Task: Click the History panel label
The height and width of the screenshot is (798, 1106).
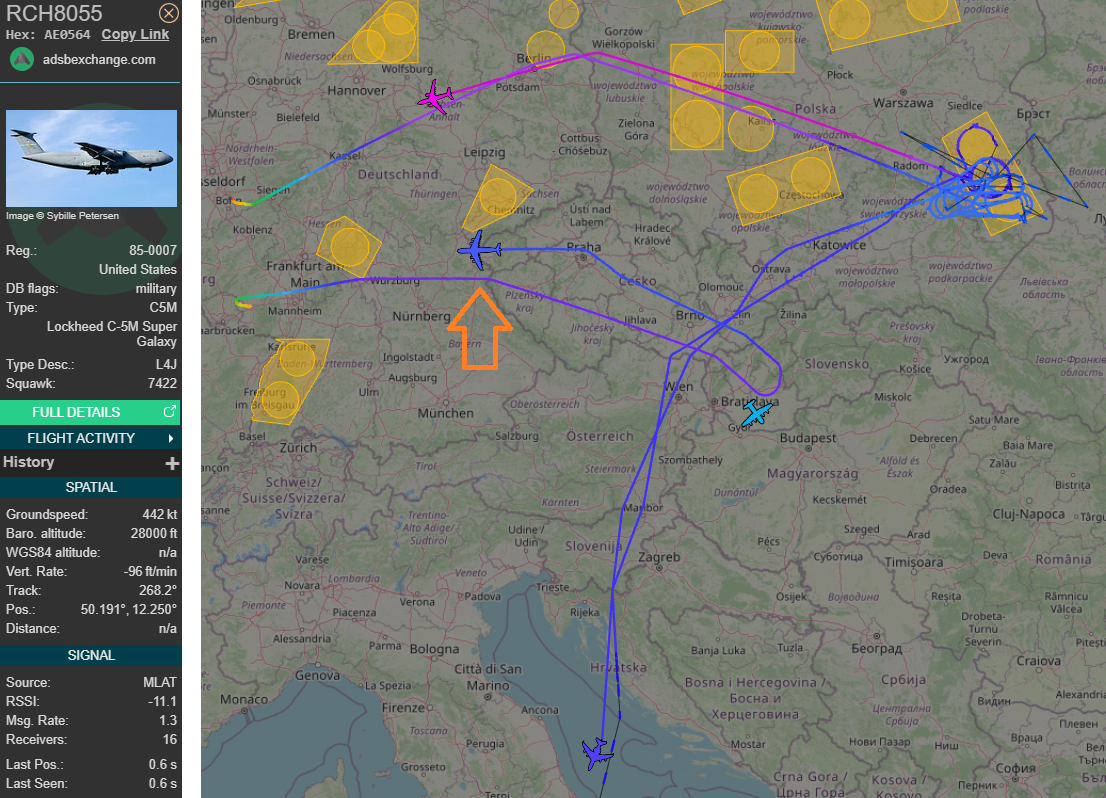Action: point(28,462)
